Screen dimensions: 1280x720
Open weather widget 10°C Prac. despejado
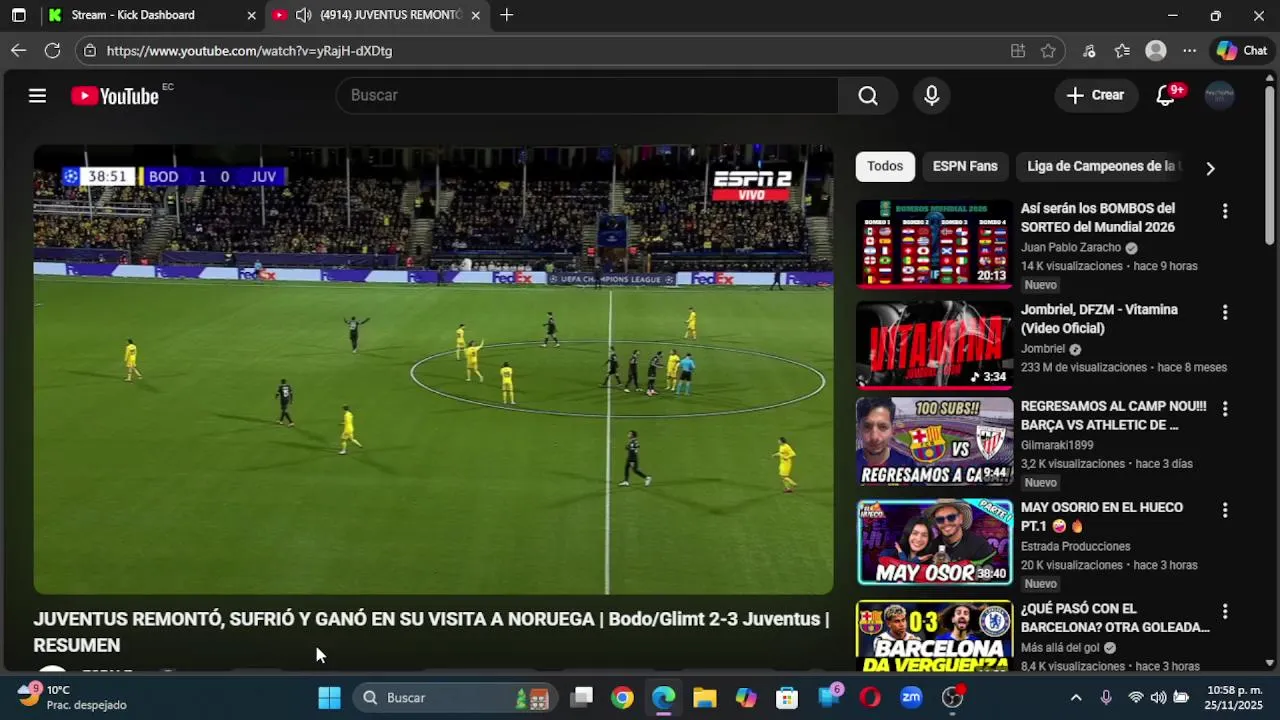click(72, 697)
